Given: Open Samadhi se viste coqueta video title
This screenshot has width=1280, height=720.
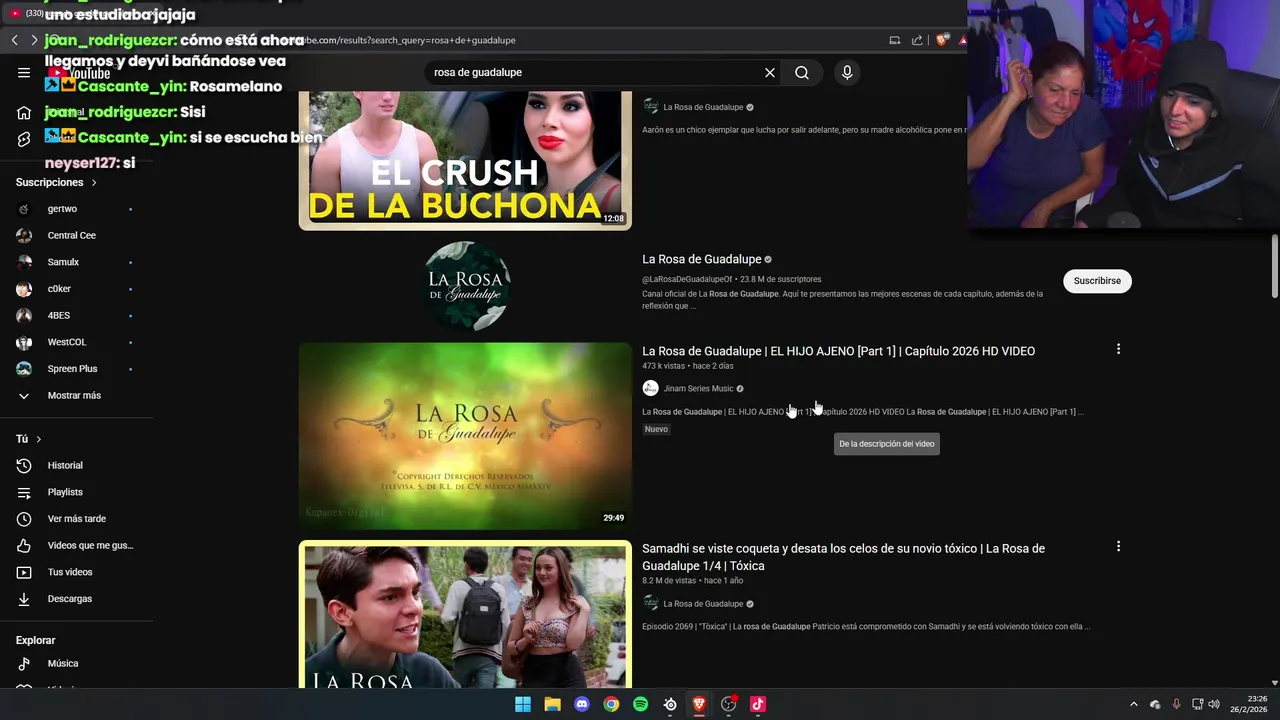Looking at the screenshot, I should tap(843, 557).
